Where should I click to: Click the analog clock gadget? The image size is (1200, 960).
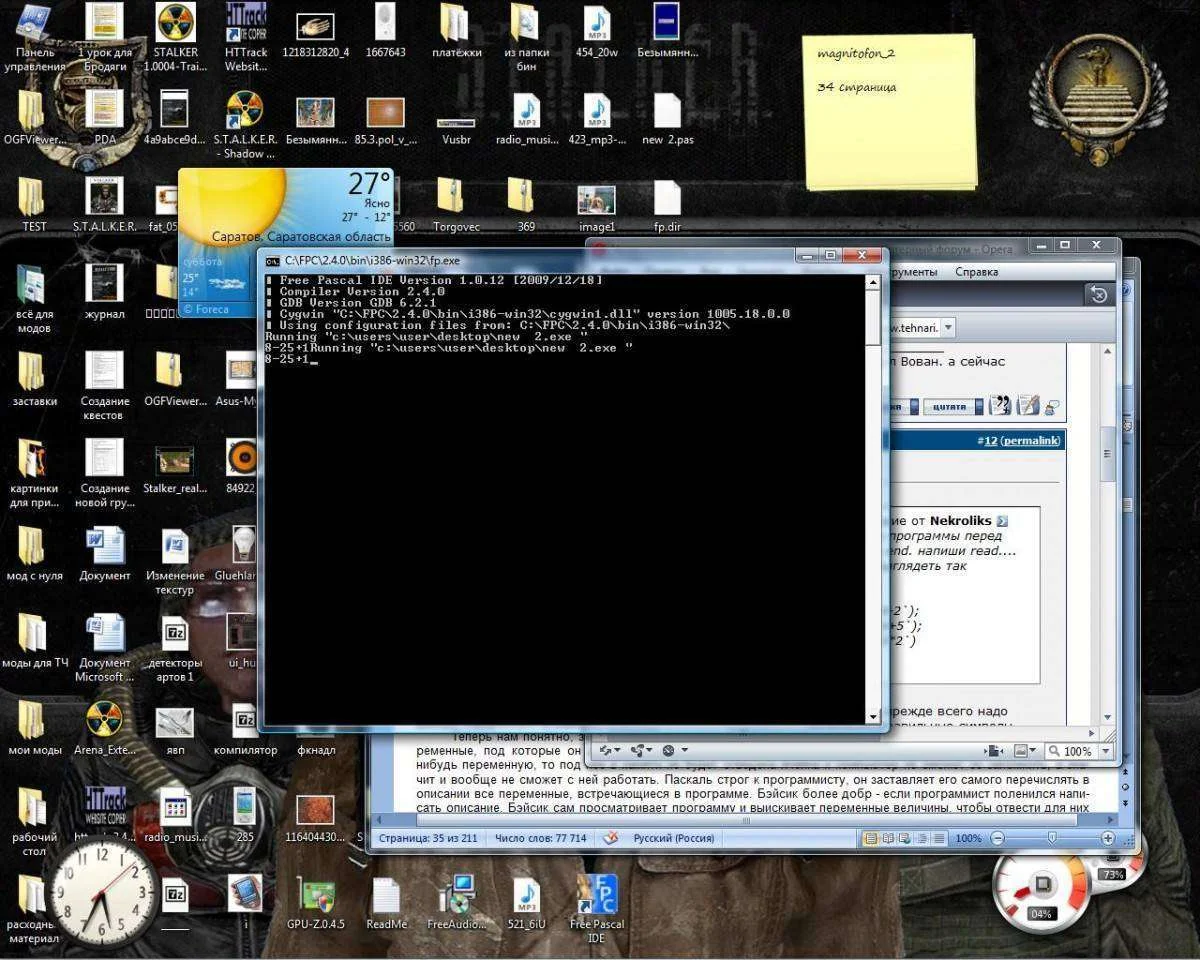tap(102, 893)
